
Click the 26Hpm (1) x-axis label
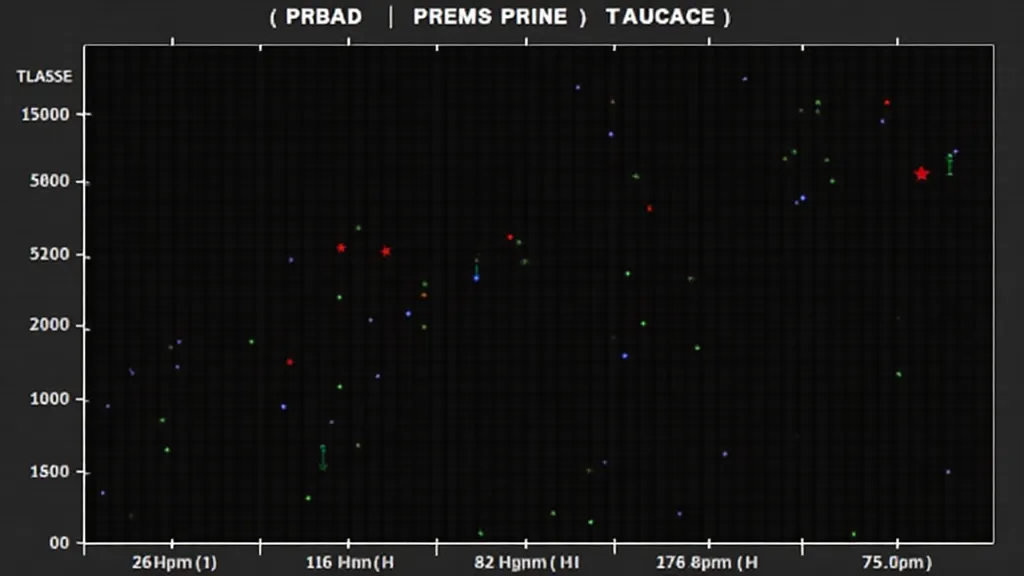[174, 562]
